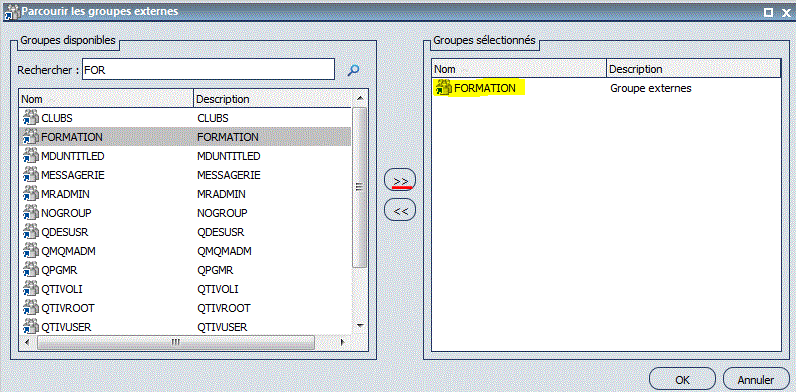Select the QMQMADM name cell
Image resolution: width=796 pixels, height=392 pixels.
[x=69, y=251]
